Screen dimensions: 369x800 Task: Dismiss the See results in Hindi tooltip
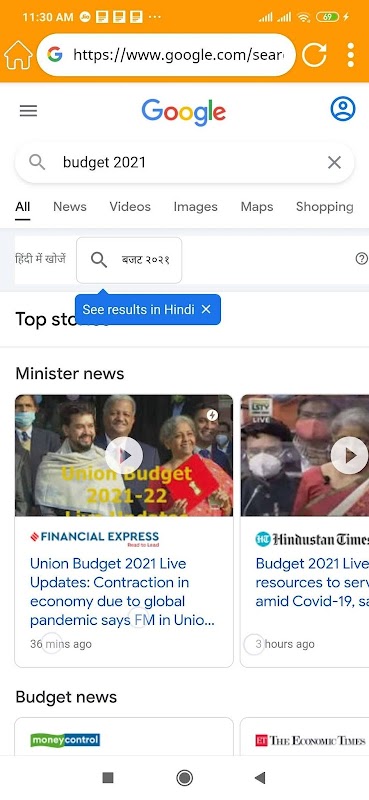tap(206, 309)
